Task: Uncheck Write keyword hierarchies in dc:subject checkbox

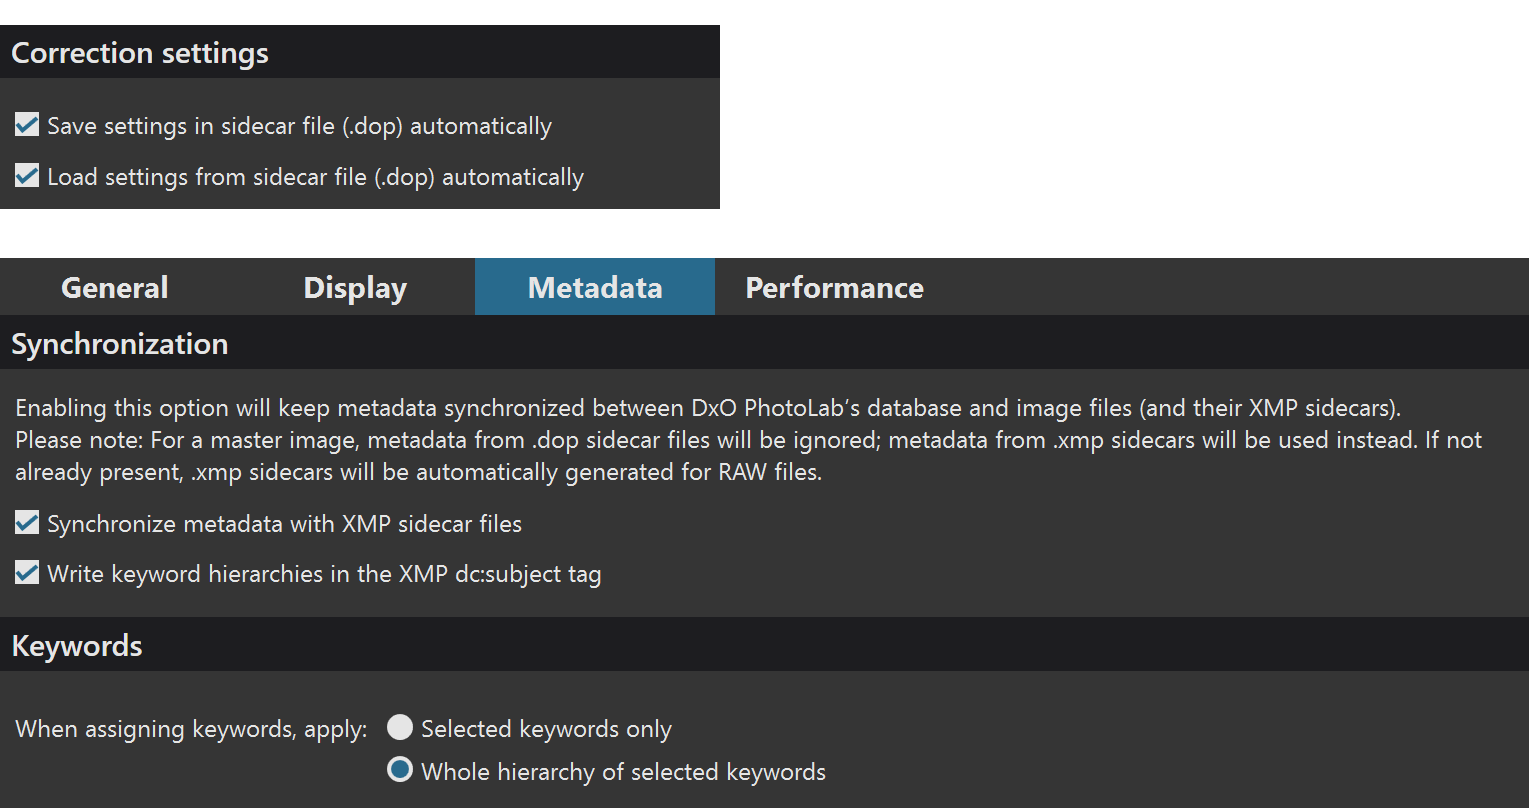Action: [27, 573]
